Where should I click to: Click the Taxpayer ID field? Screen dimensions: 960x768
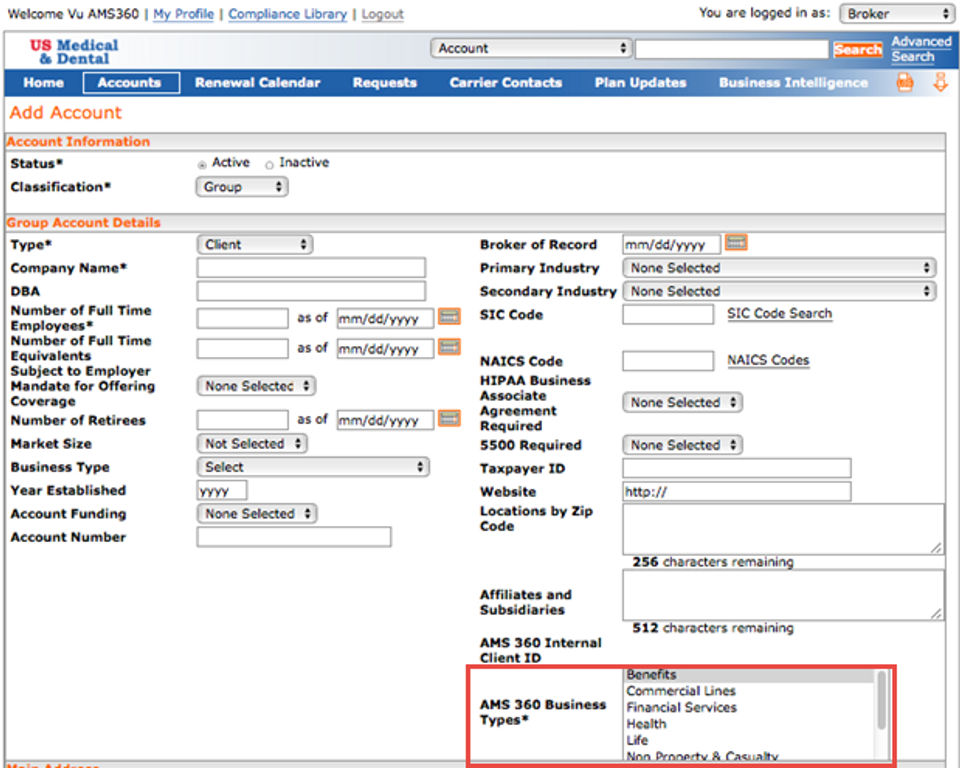(737, 468)
